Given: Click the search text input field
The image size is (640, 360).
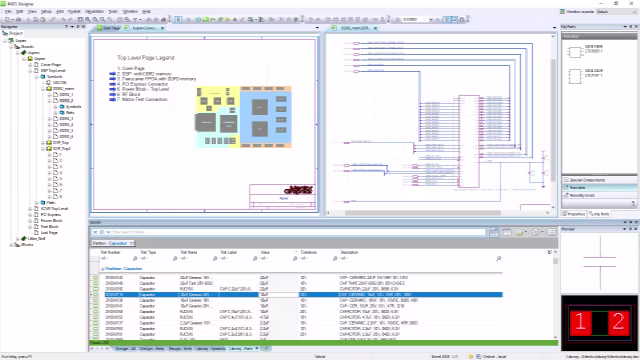Looking at the screenshot, I should [298, 232].
